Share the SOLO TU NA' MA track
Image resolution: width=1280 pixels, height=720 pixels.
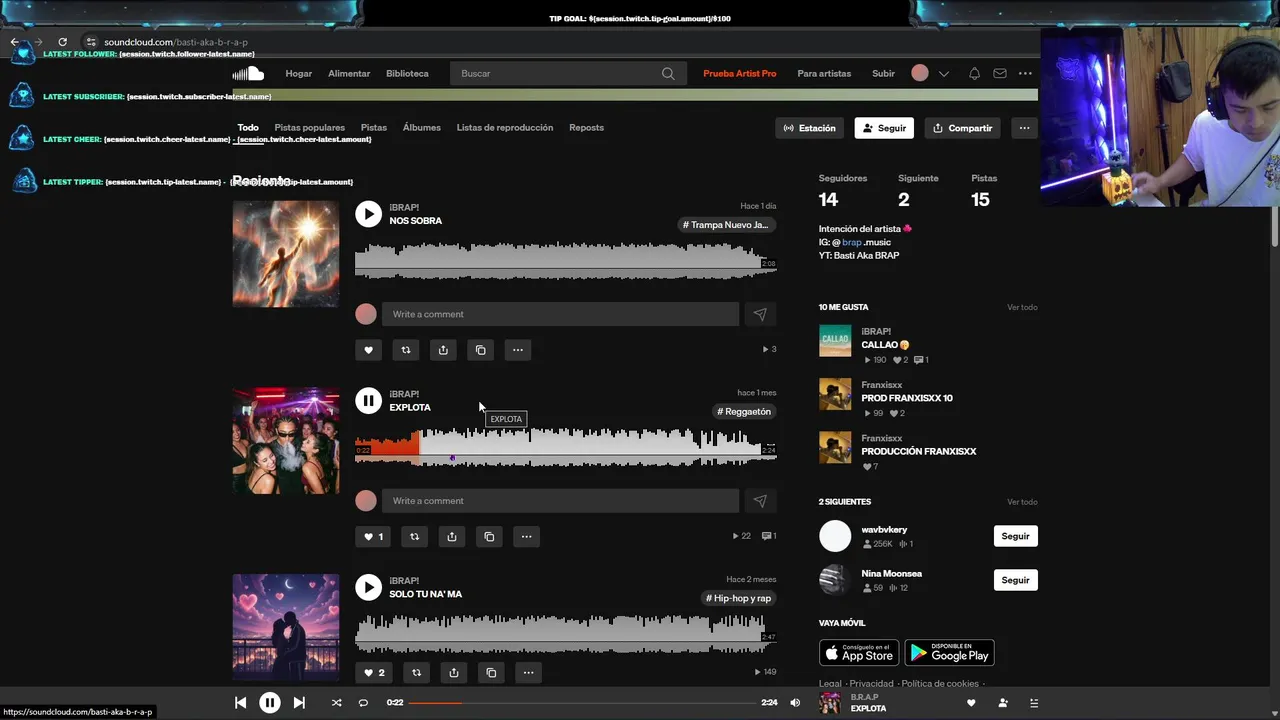point(454,673)
